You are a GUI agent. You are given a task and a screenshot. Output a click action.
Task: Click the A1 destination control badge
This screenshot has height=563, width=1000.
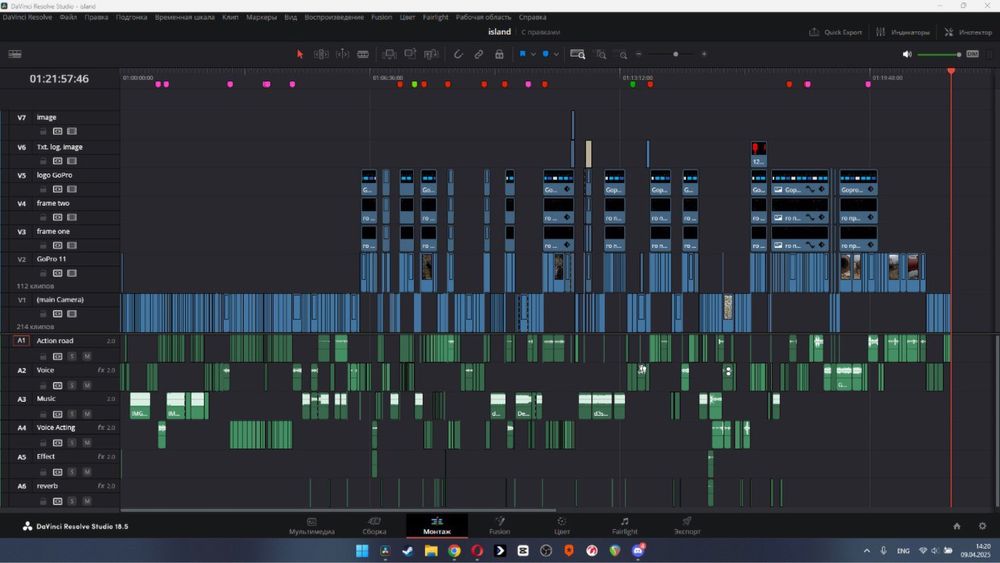coord(21,340)
